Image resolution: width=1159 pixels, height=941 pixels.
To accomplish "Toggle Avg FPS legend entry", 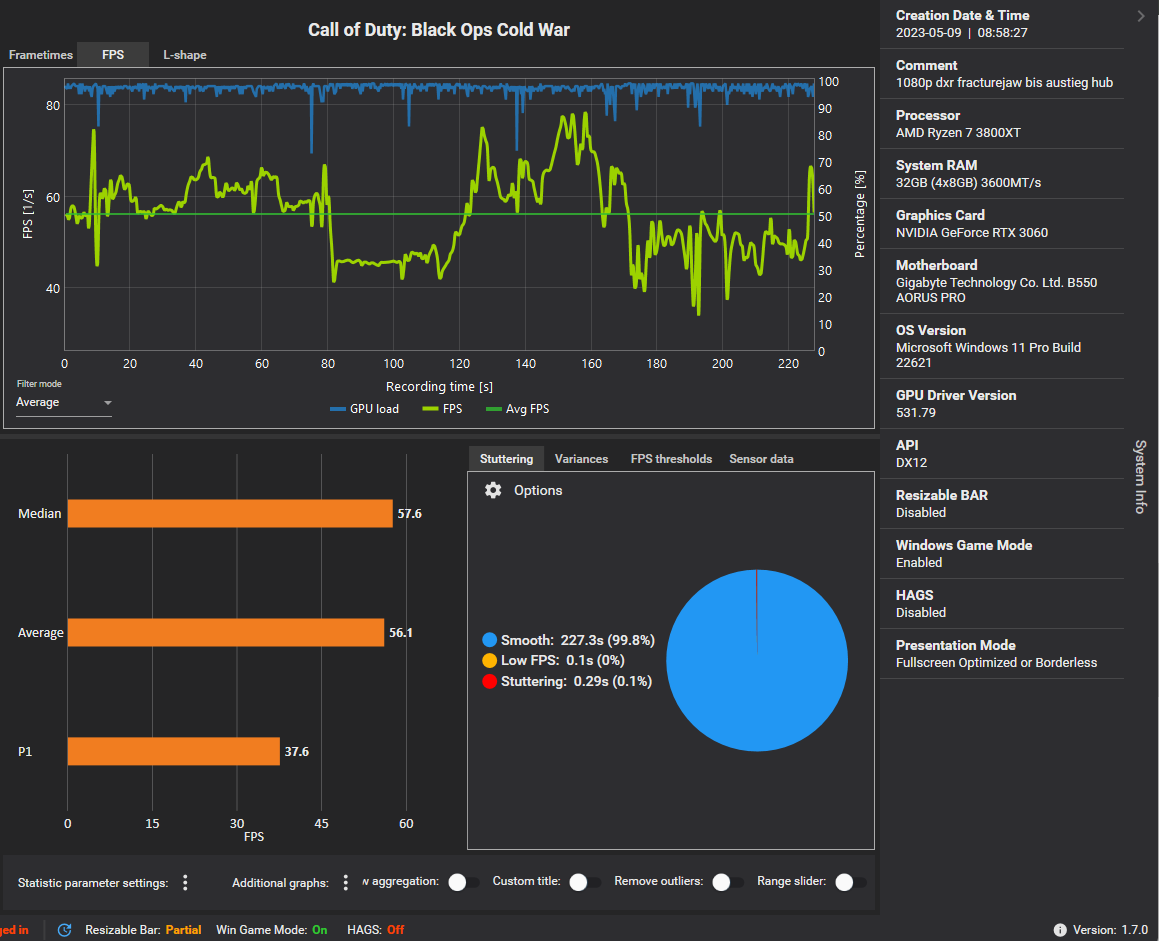I will click(x=517, y=409).
